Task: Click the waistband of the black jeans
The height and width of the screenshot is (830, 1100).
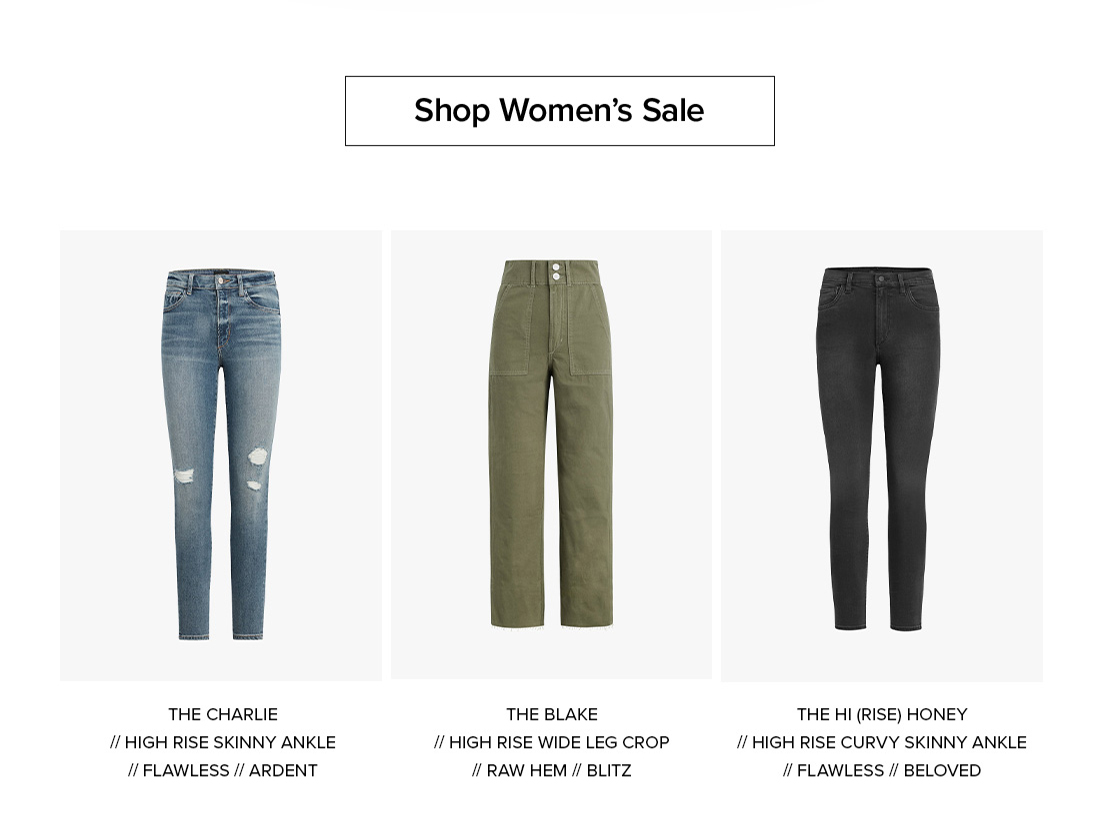Action: [x=880, y=277]
